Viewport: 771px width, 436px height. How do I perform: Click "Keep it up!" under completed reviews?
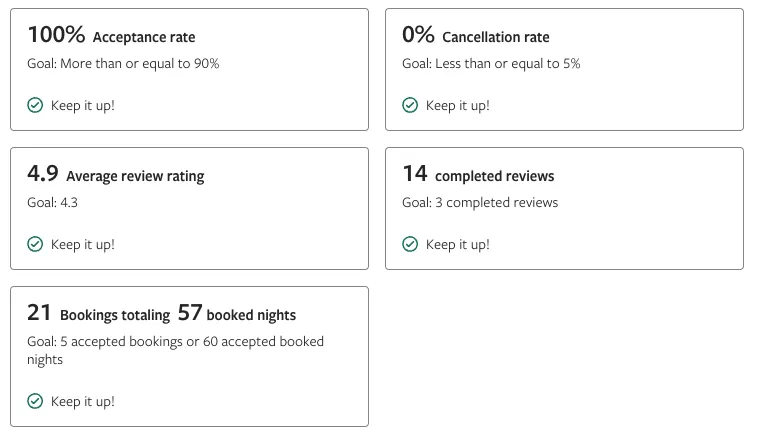coord(458,244)
